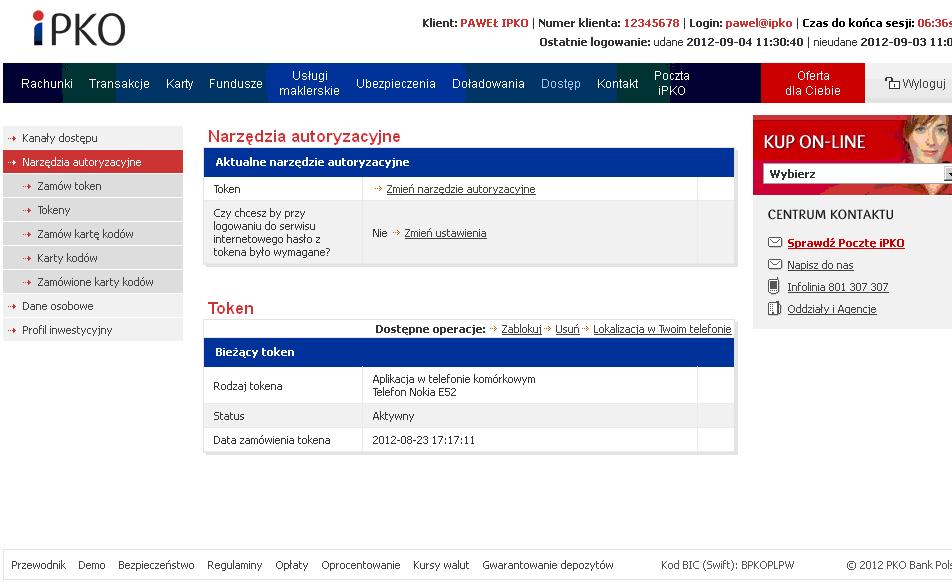Open Zamów kartę kodów in the sidebar
Image resolution: width=952 pixels, height=584 pixels.
point(93,234)
